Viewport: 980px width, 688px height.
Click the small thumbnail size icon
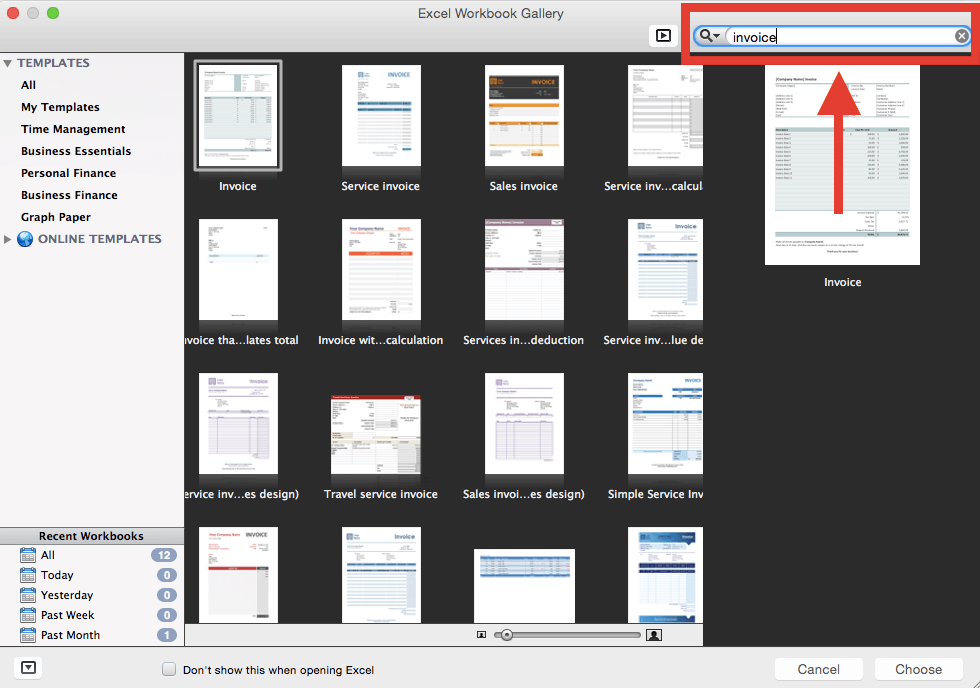coord(481,635)
